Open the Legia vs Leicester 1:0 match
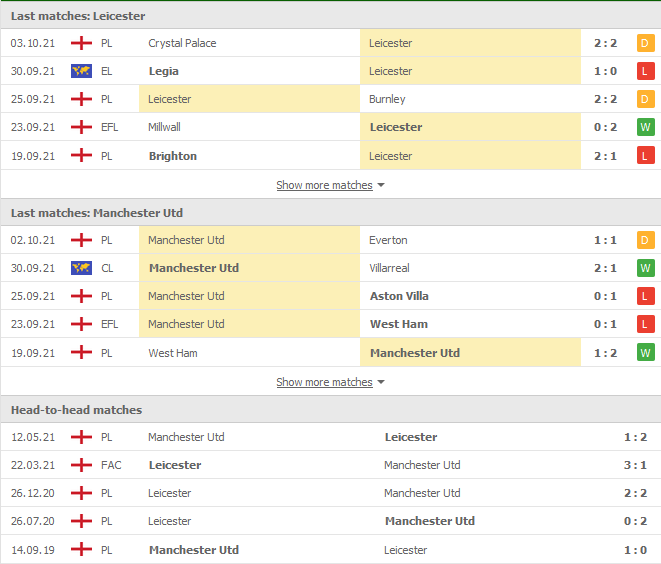661x564 pixels. point(330,71)
